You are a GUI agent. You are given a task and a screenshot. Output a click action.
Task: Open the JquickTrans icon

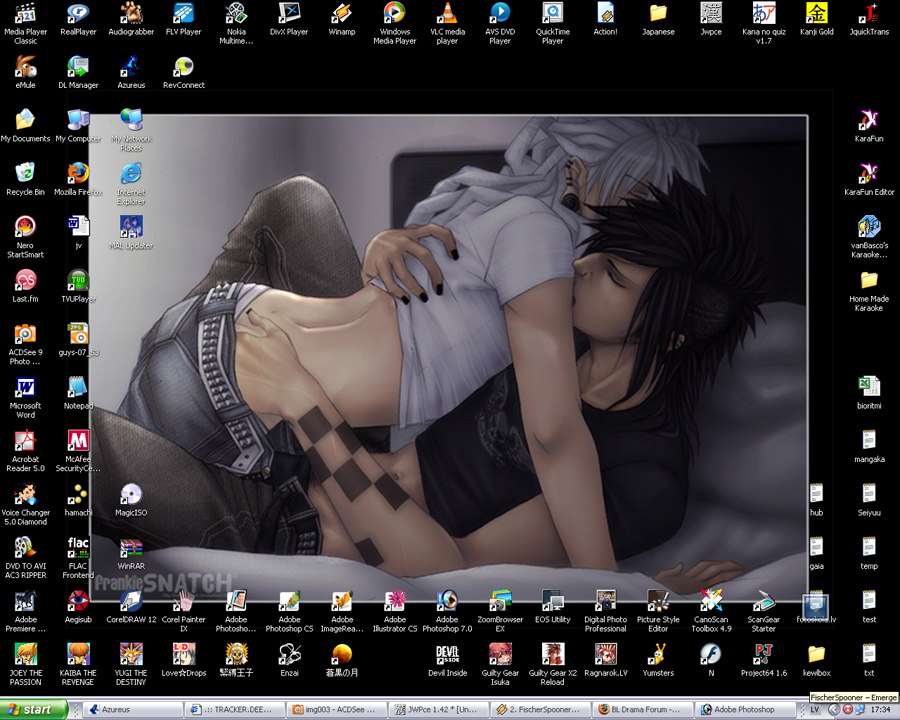(869, 20)
